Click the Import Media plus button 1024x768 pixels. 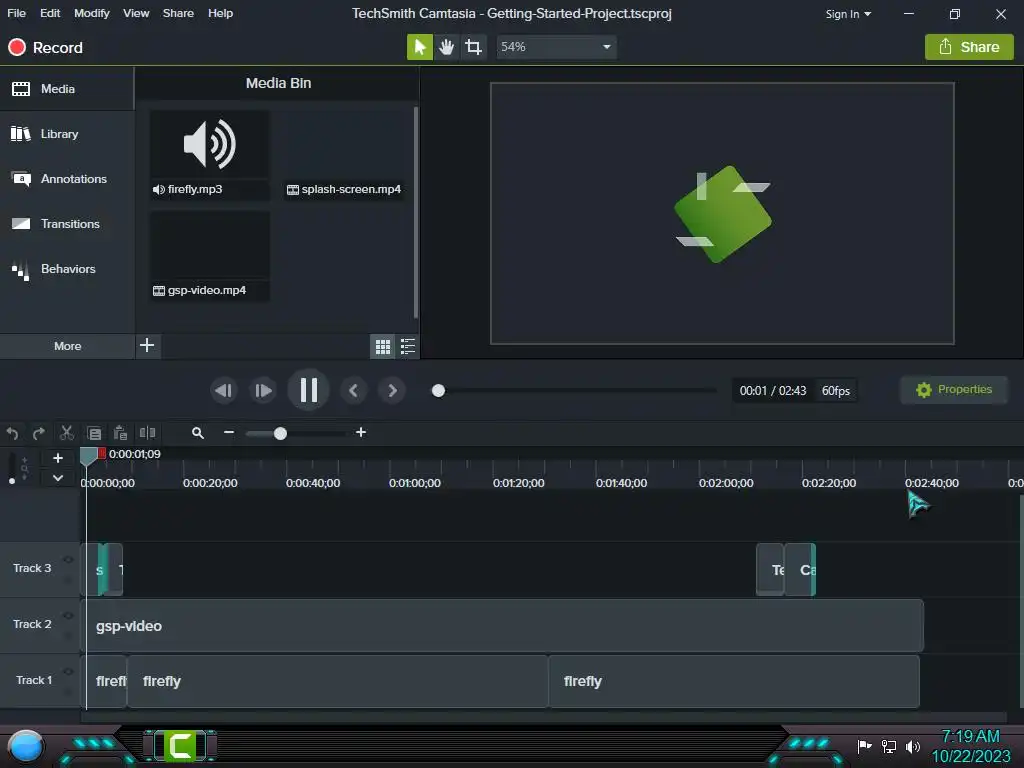tap(148, 345)
